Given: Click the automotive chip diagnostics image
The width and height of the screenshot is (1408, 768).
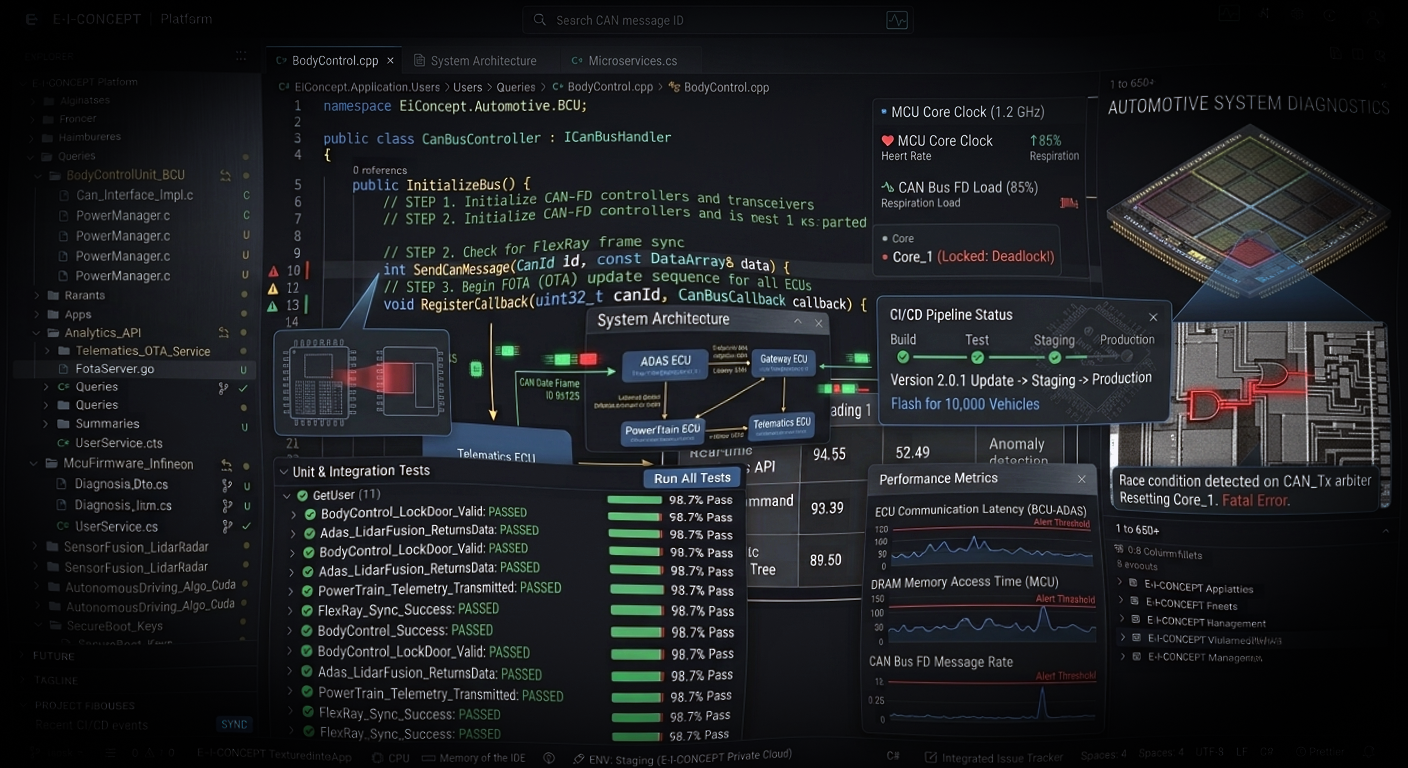Looking at the screenshot, I should tap(1248, 210).
